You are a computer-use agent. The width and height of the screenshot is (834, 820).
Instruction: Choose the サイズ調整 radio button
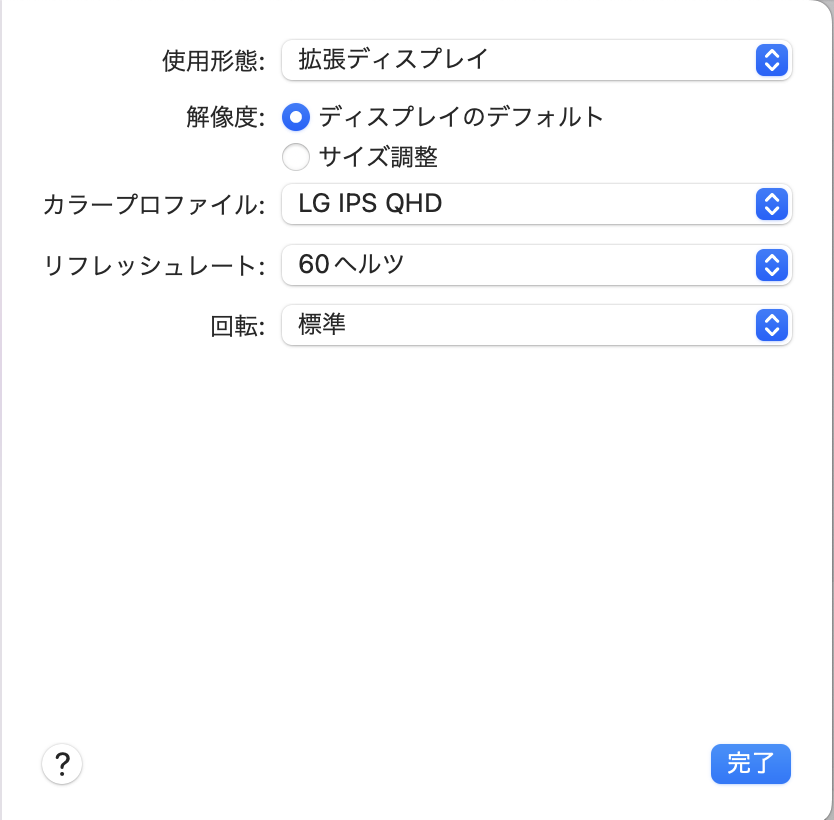pyautogui.click(x=296, y=157)
